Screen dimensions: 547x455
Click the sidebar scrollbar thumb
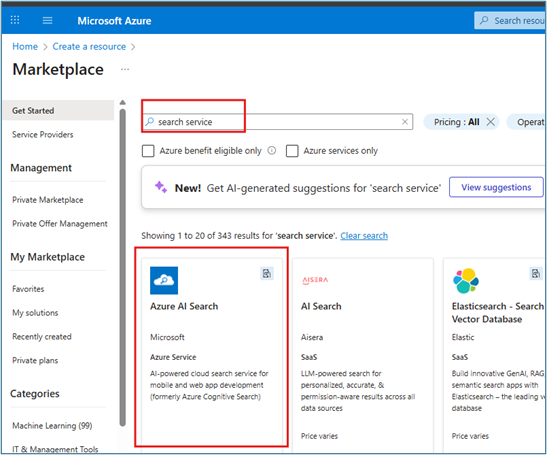122,268
